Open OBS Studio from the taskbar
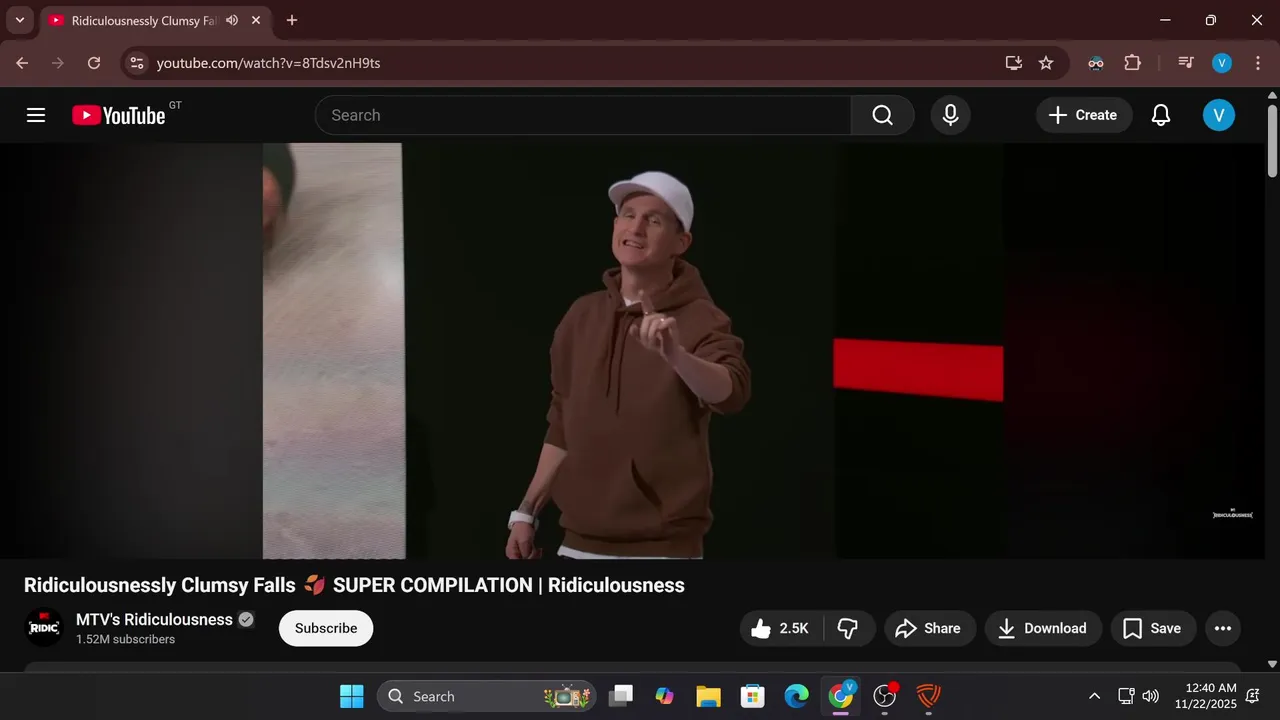This screenshot has width=1280, height=720. (x=885, y=696)
